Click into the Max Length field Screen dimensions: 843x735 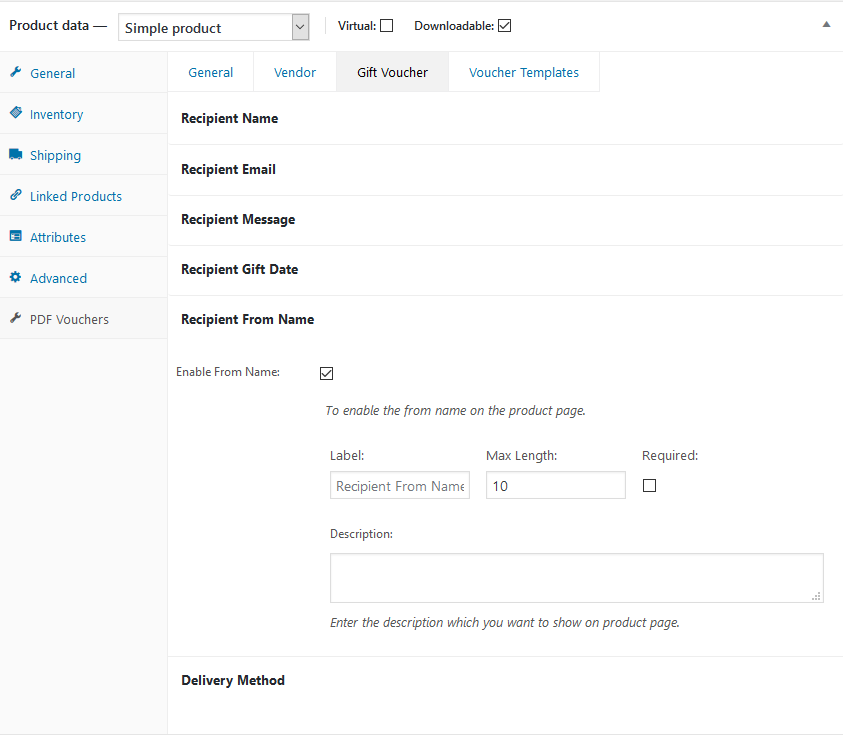555,486
